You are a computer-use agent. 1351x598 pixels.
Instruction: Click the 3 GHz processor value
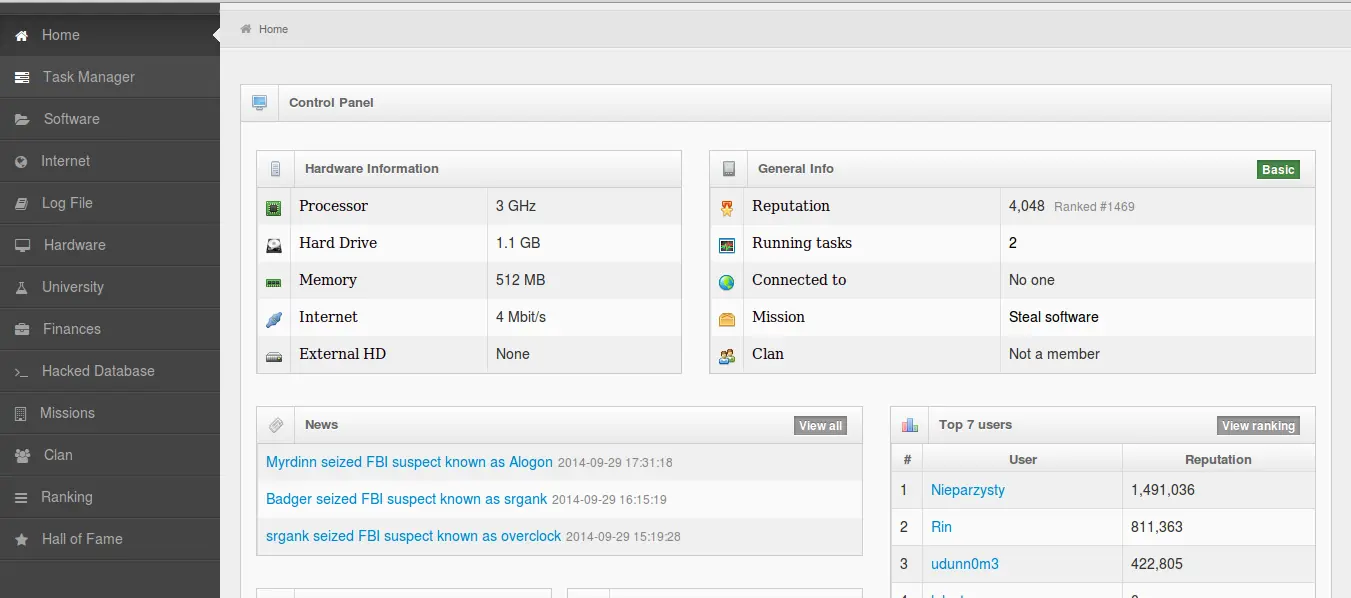pyautogui.click(x=516, y=206)
